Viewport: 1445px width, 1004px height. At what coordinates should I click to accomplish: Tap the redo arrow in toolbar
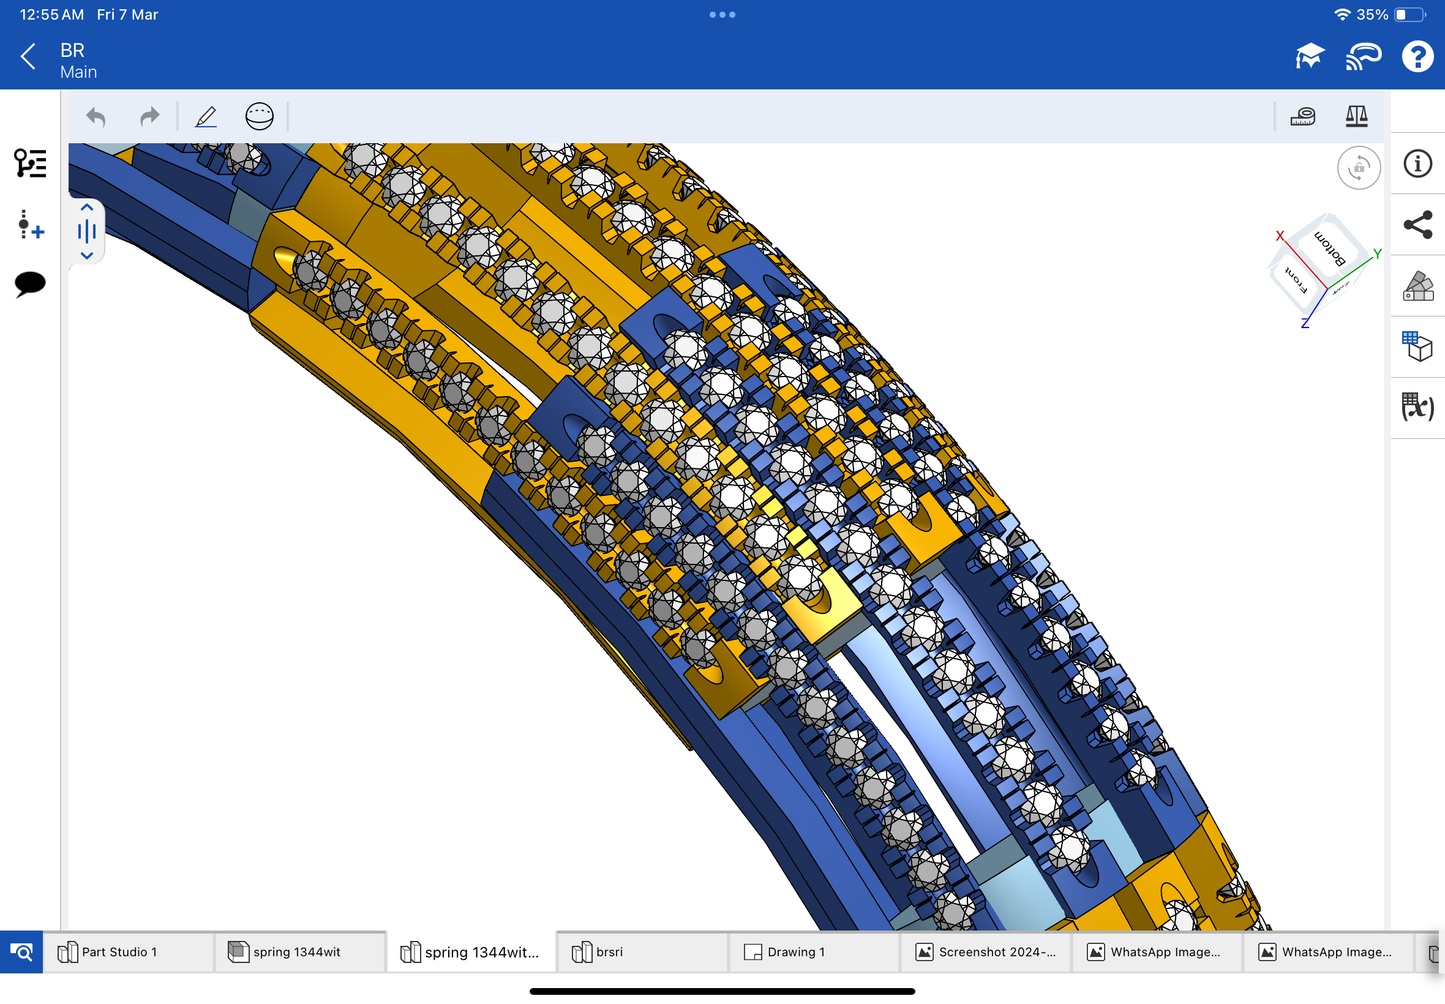coord(149,117)
